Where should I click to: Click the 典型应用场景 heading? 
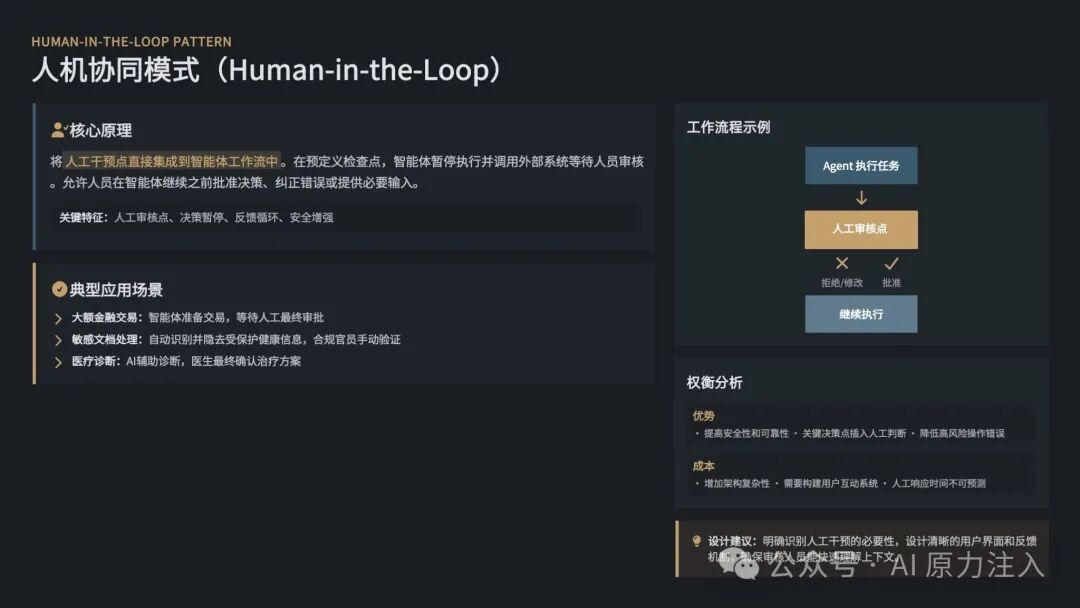116,290
